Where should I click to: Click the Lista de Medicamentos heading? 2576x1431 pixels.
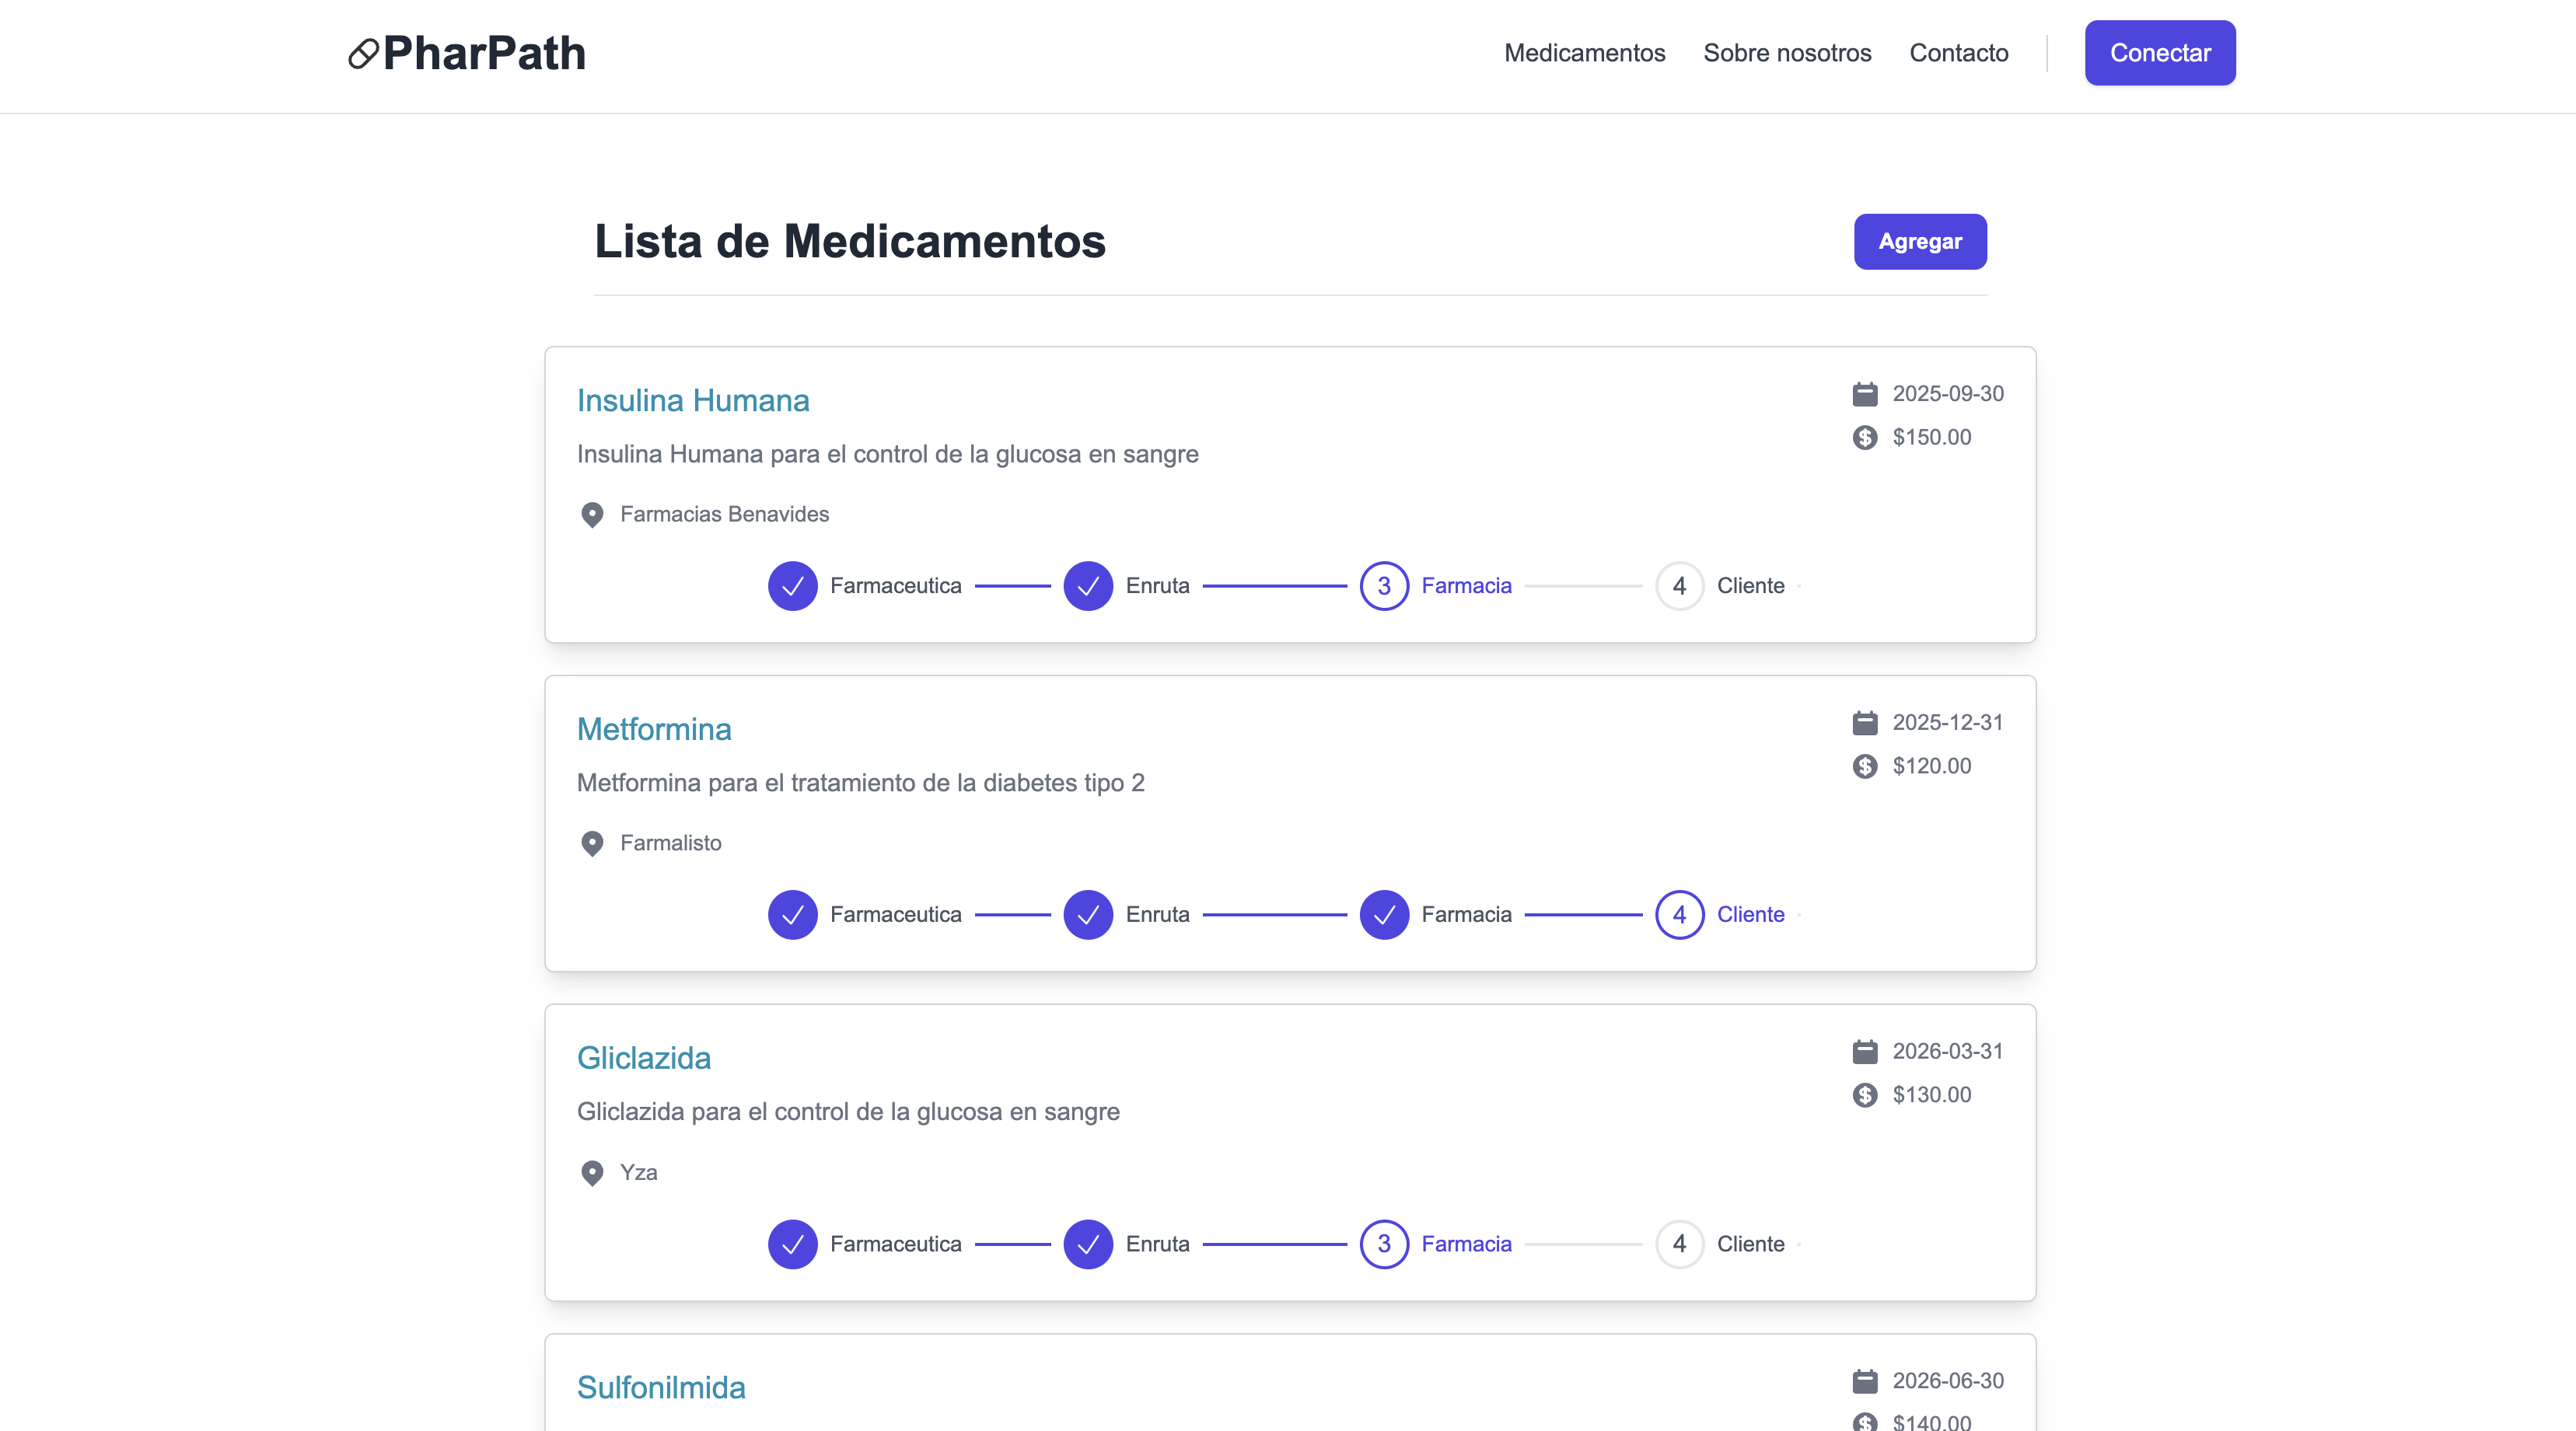(850, 241)
